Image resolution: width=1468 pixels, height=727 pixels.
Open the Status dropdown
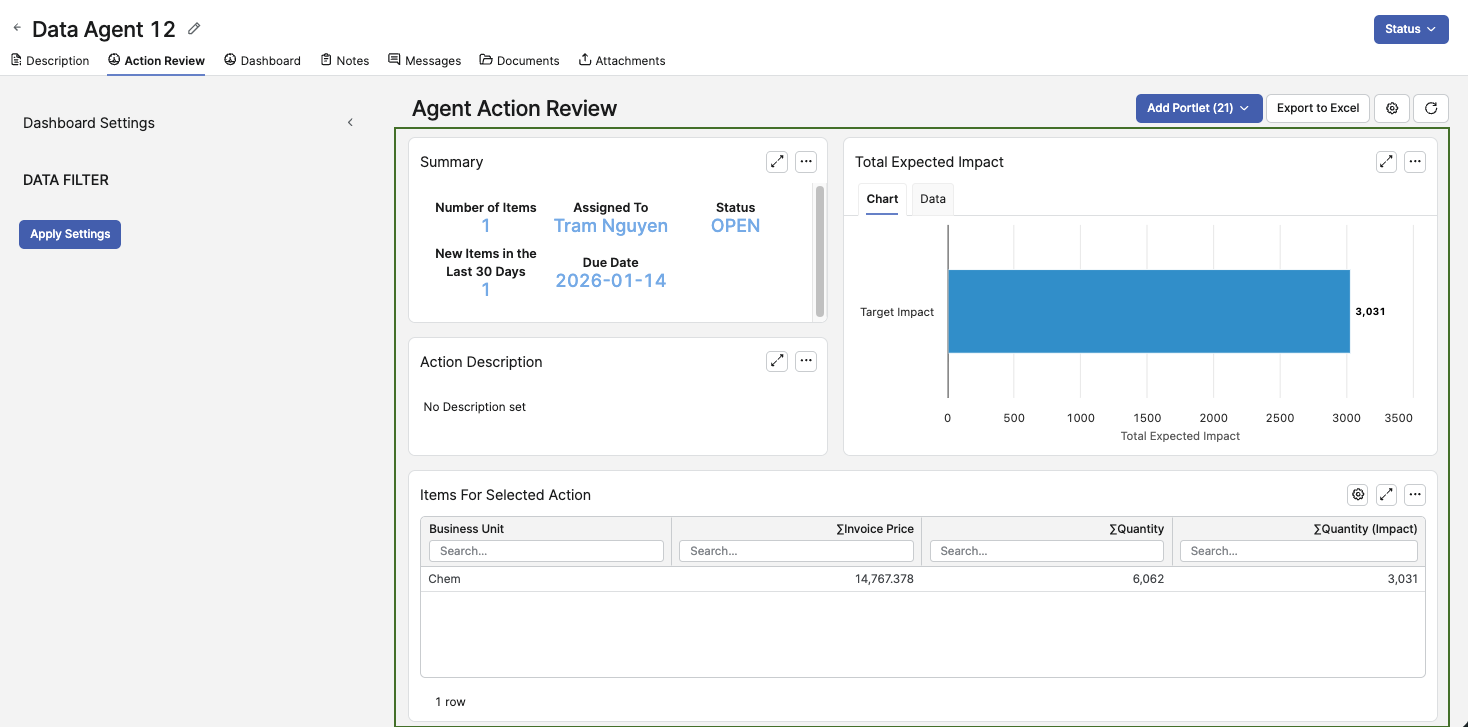(1410, 29)
